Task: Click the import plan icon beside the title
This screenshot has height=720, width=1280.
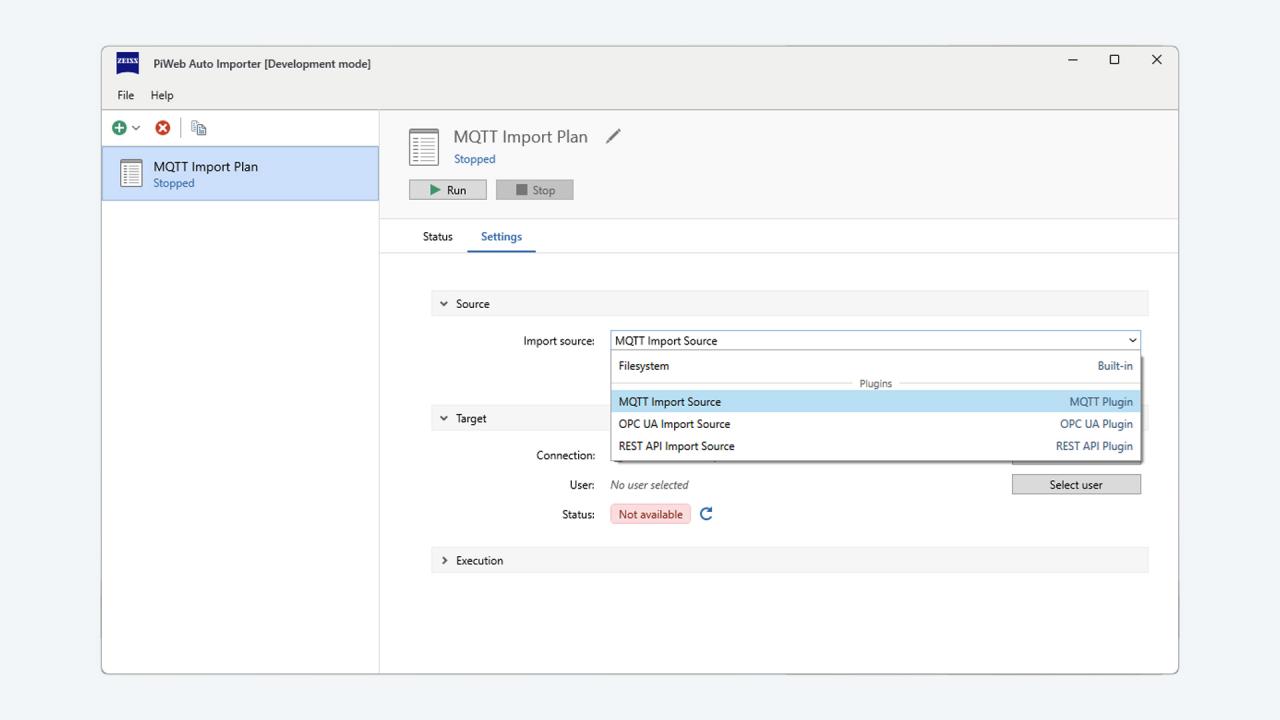Action: (423, 146)
